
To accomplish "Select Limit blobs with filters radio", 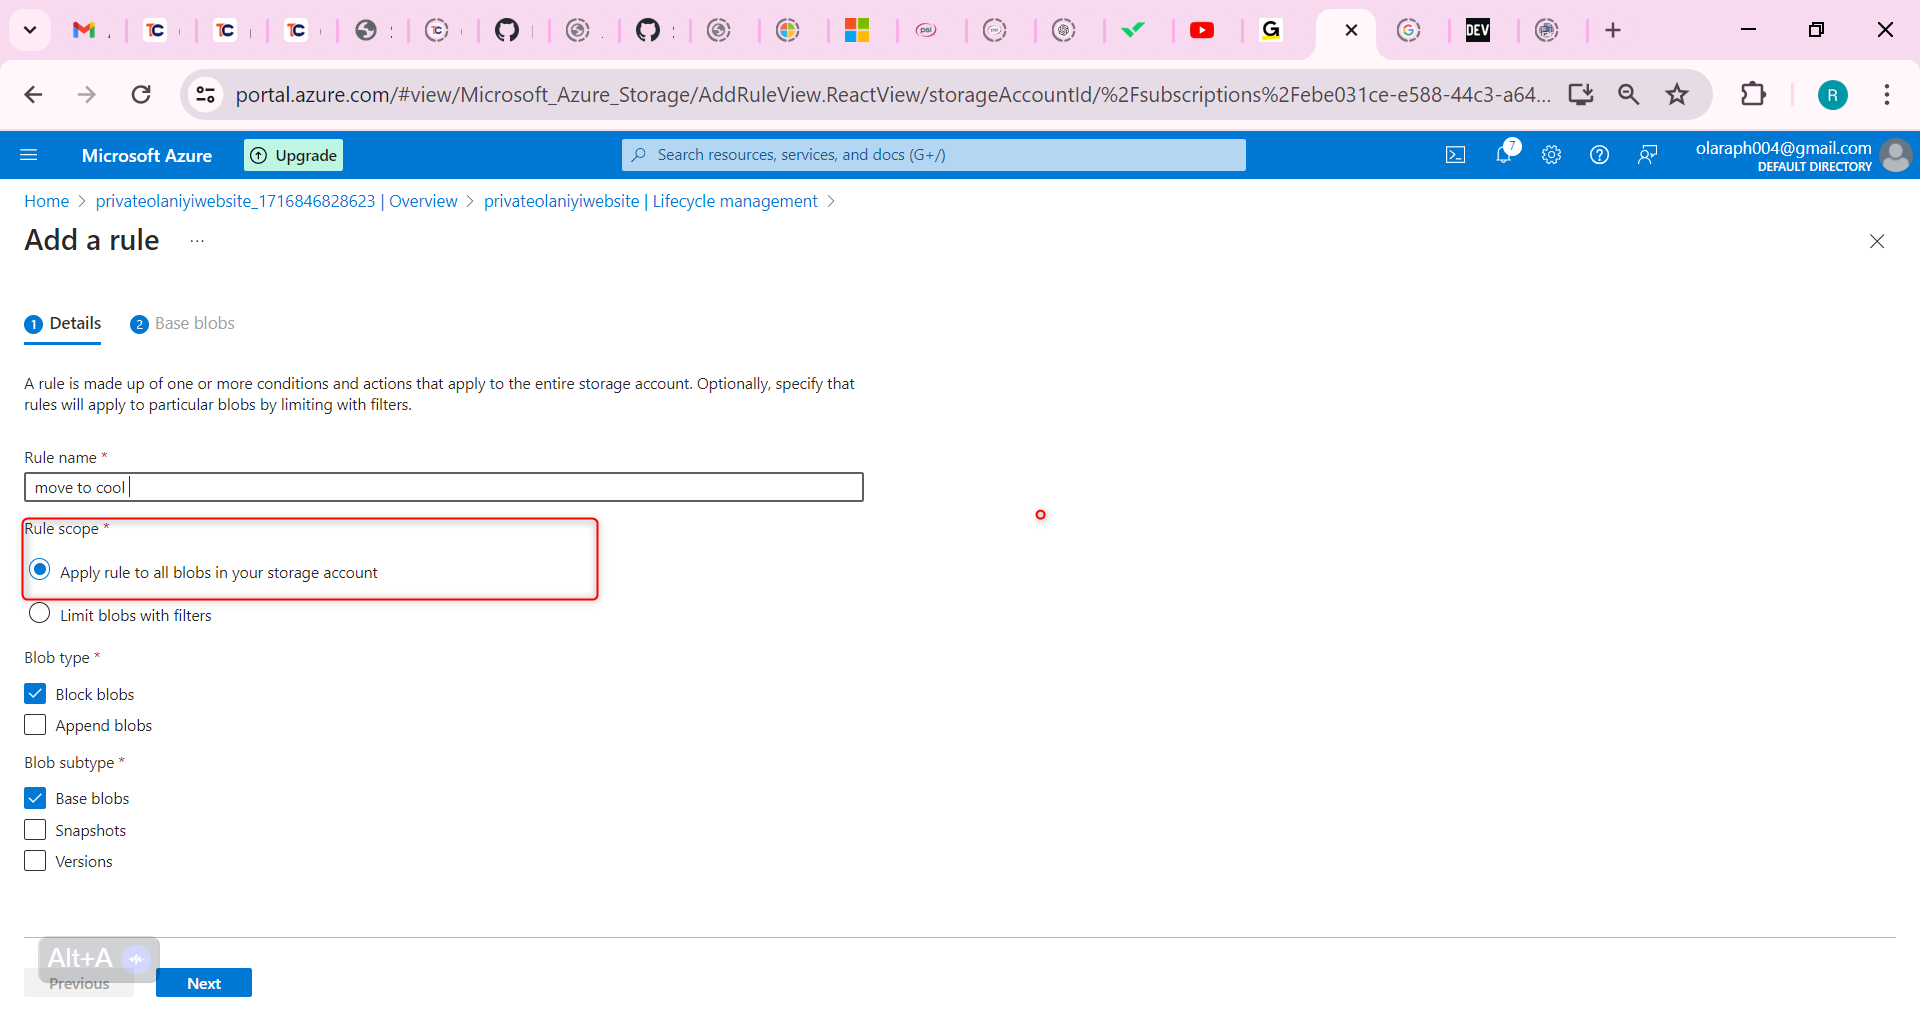I will [x=40, y=613].
